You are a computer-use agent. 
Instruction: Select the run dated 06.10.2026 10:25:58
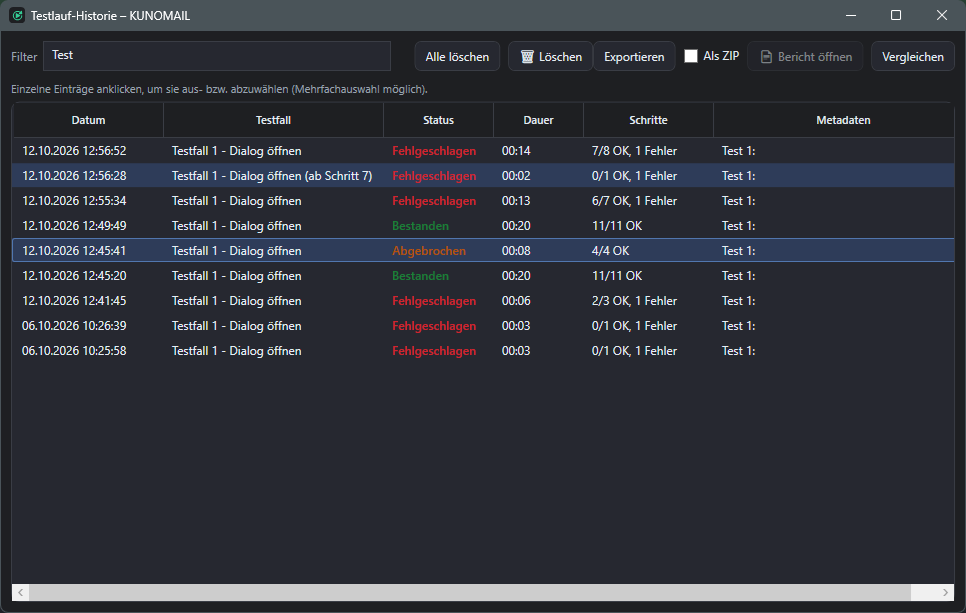[x=483, y=351]
